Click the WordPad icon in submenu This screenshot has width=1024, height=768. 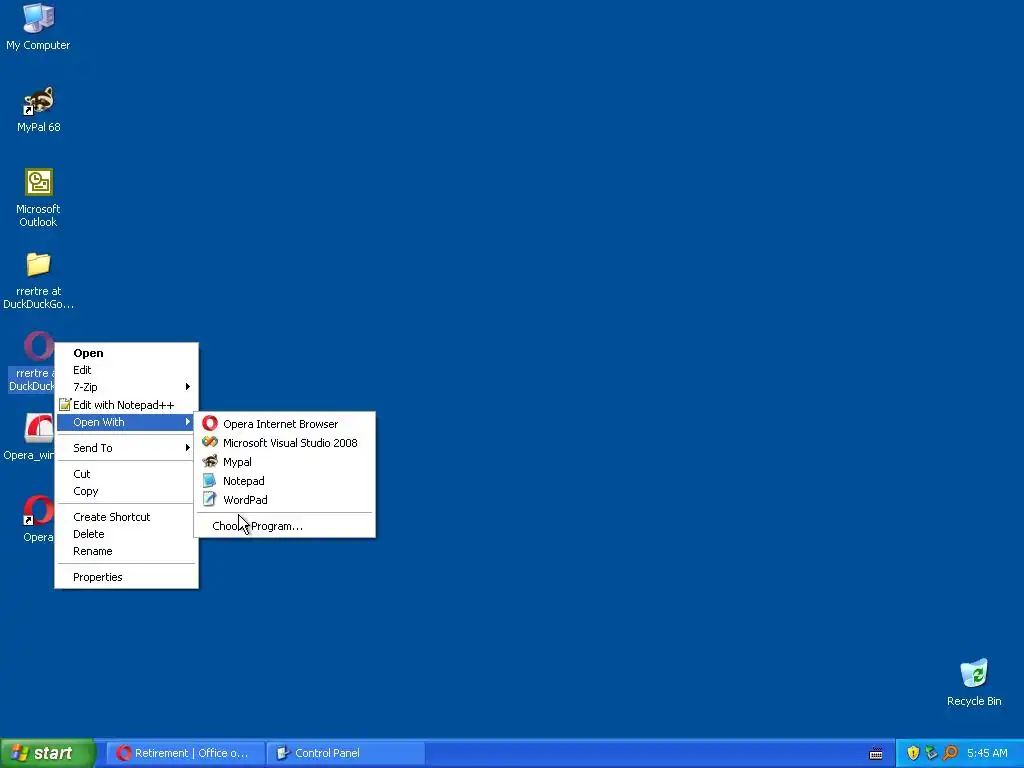(x=210, y=499)
